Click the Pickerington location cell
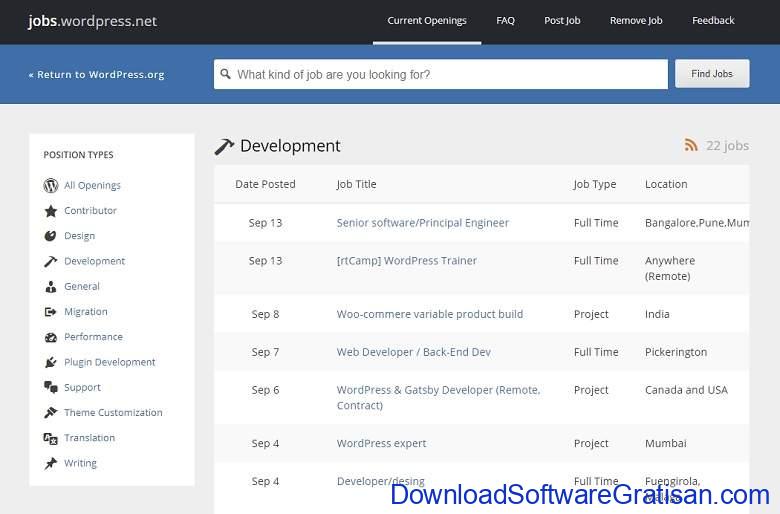This screenshot has height=514, width=780. point(676,352)
